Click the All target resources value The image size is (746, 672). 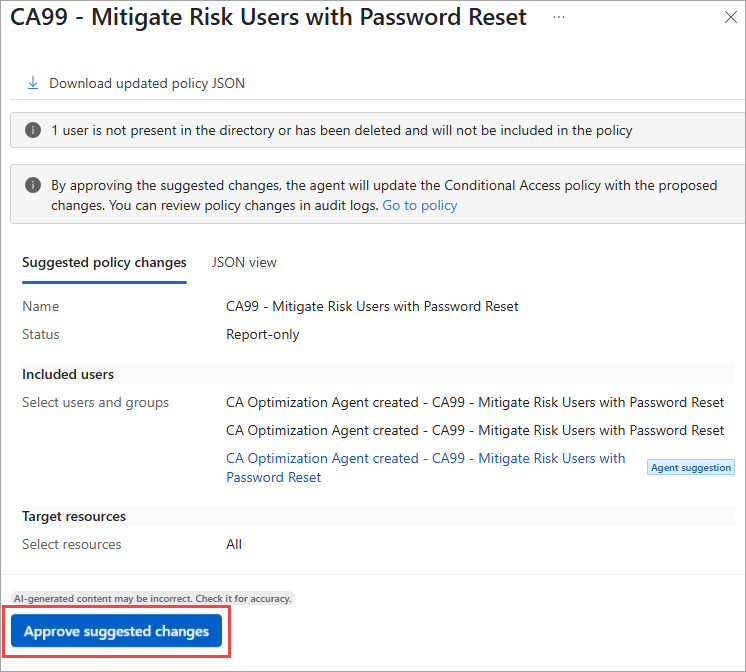click(234, 544)
